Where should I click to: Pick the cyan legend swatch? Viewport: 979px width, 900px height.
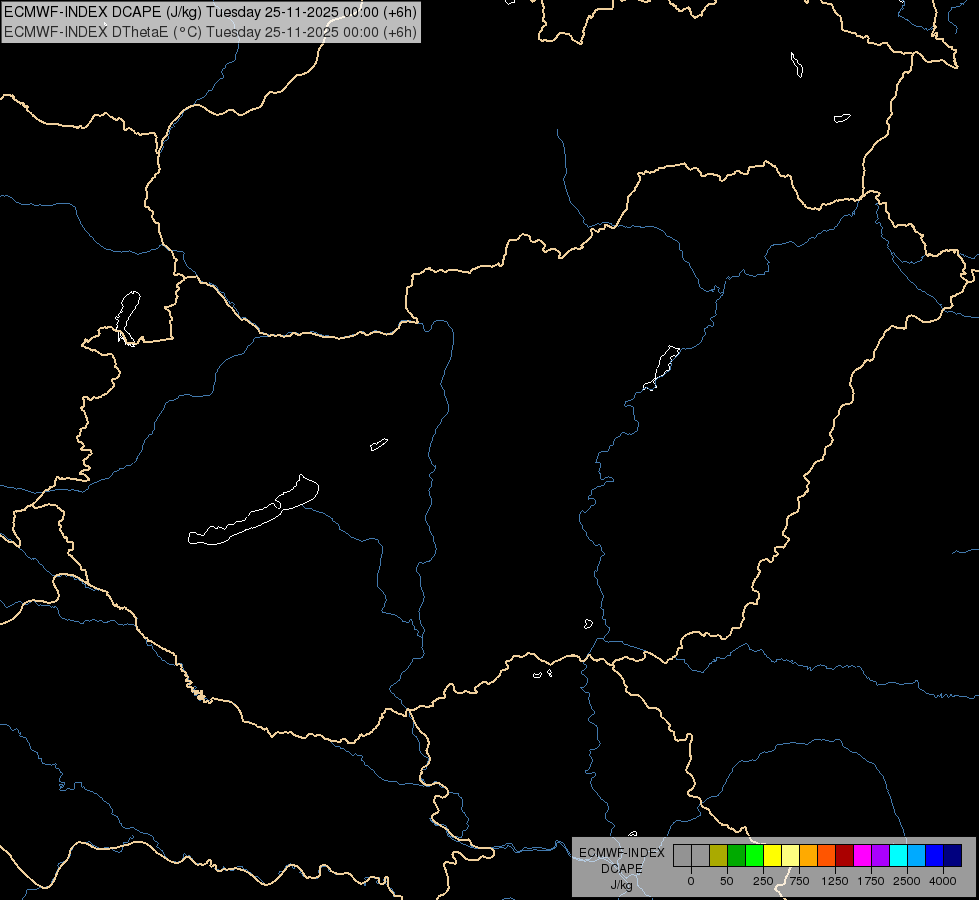pyautogui.click(x=898, y=855)
